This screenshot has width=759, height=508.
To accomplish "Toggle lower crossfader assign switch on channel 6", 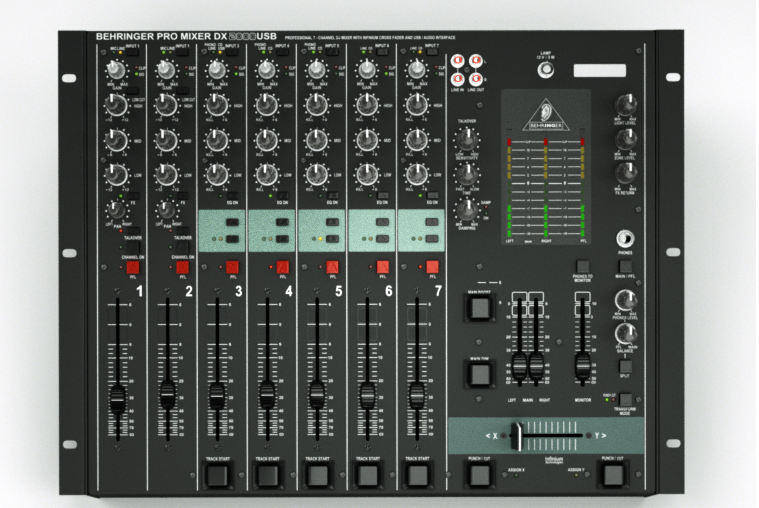I will click(x=382, y=239).
